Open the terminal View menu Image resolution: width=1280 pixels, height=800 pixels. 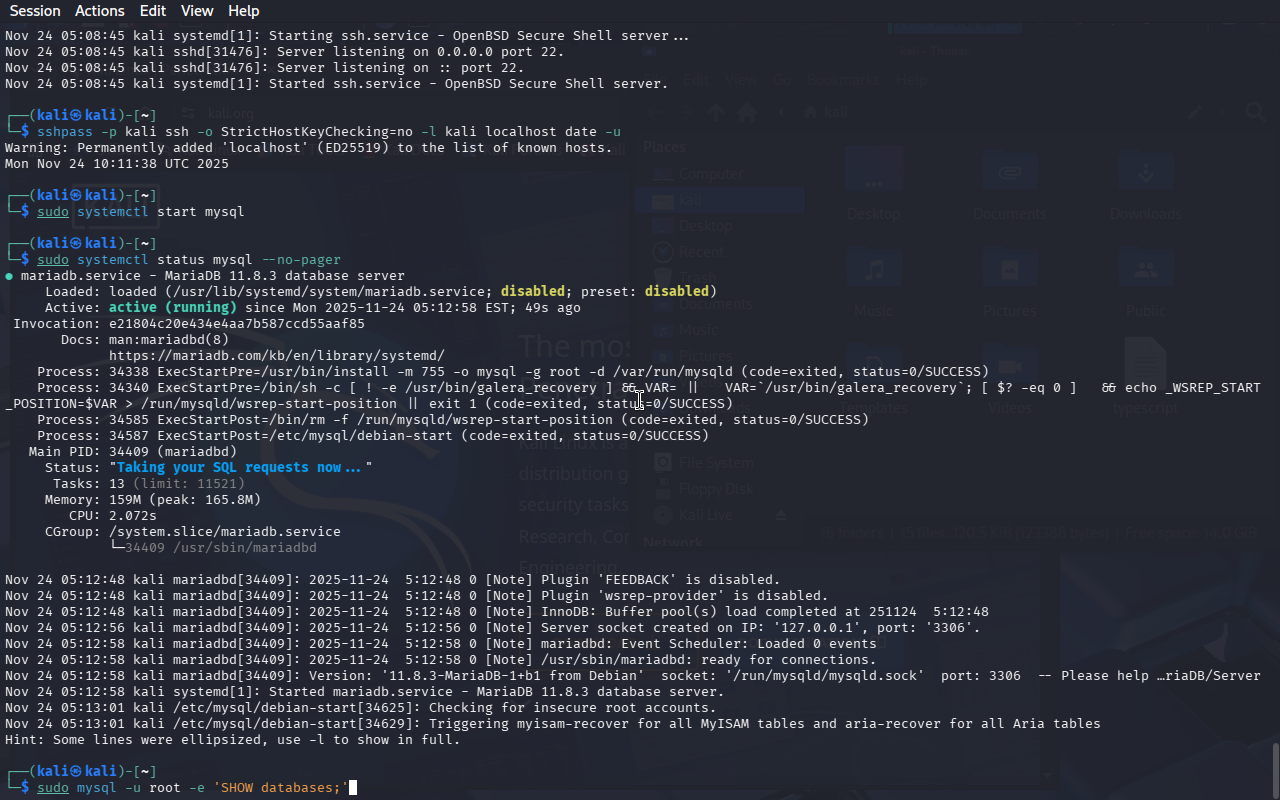pyautogui.click(x=197, y=11)
